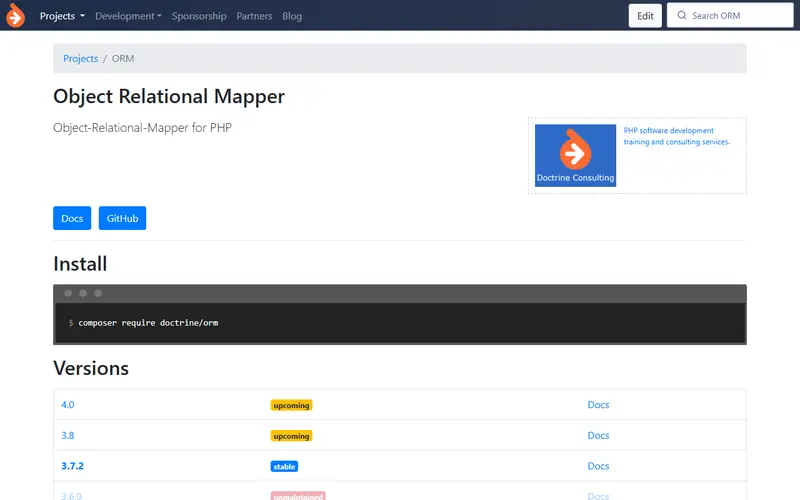Click the Versions heading
Screen dimensions: 800x500
point(91,368)
